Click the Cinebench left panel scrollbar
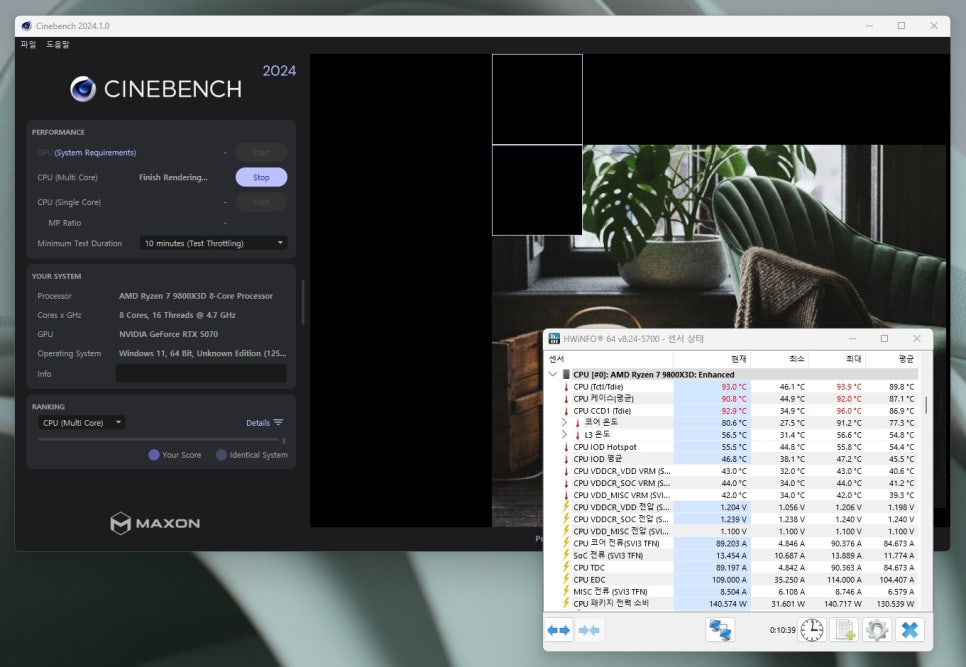Viewport: 966px width, 667px height. coord(302,302)
